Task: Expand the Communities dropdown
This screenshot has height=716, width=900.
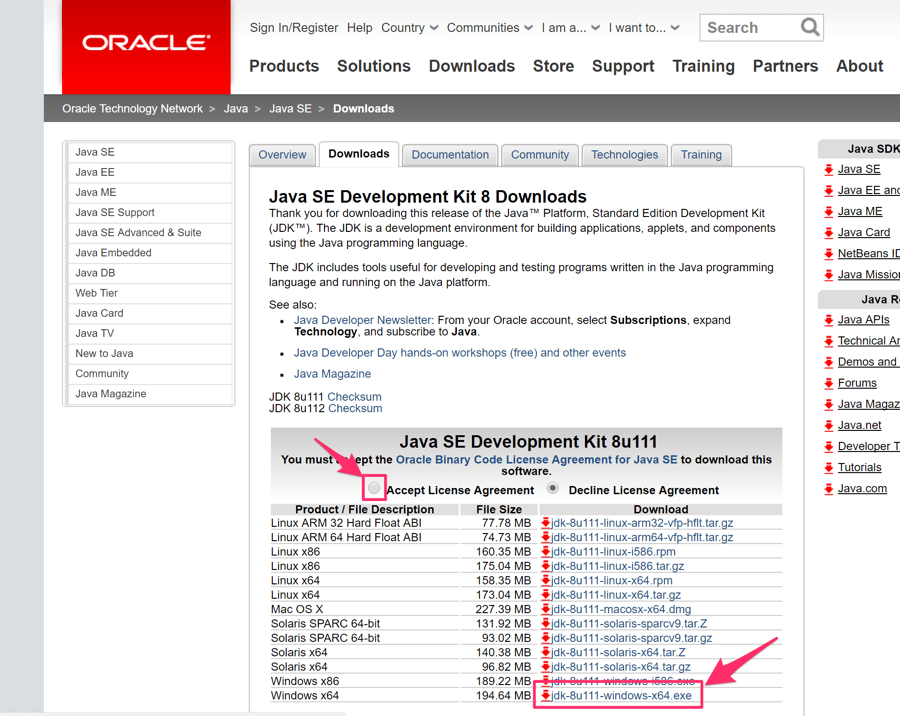Action: pyautogui.click(x=490, y=28)
